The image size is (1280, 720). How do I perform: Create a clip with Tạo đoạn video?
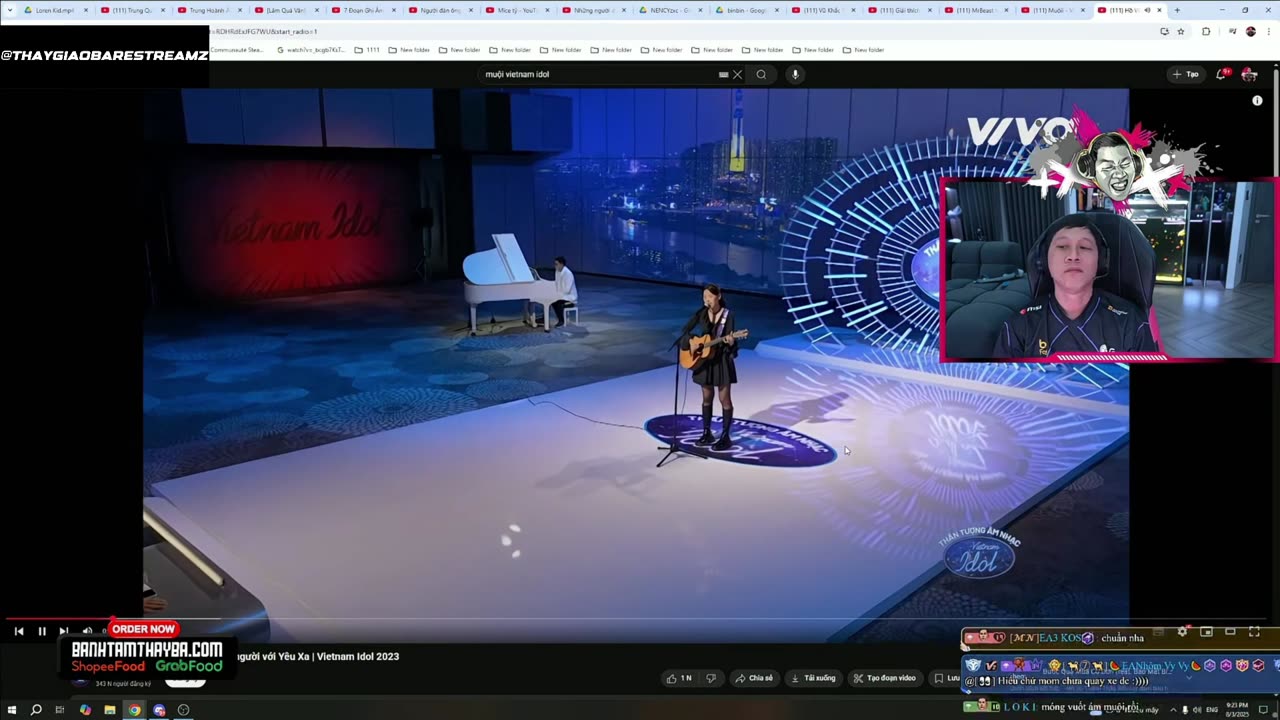click(885, 678)
